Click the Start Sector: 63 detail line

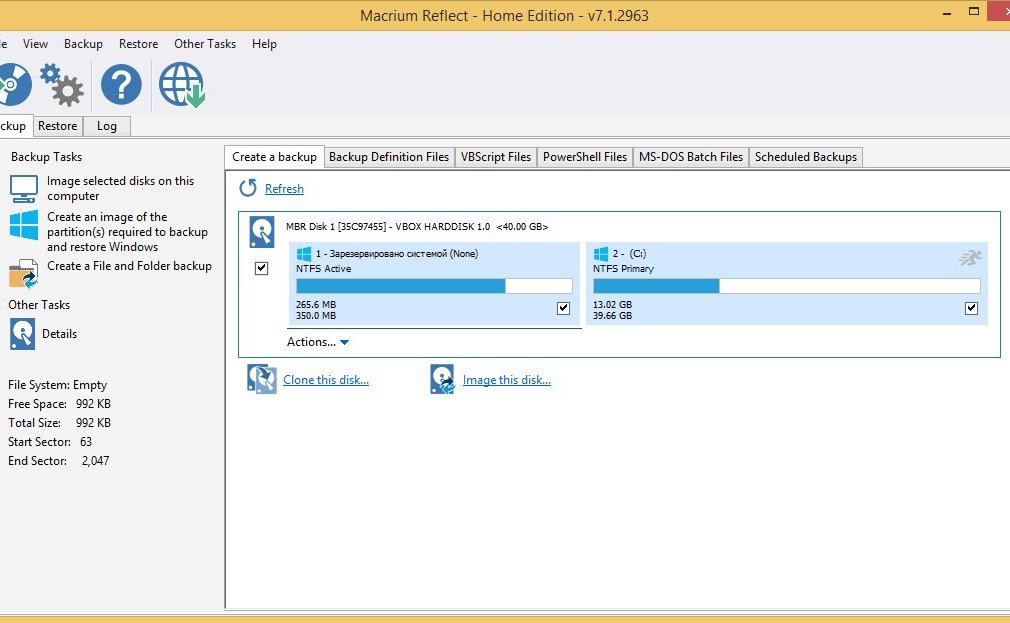(x=50, y=442)
